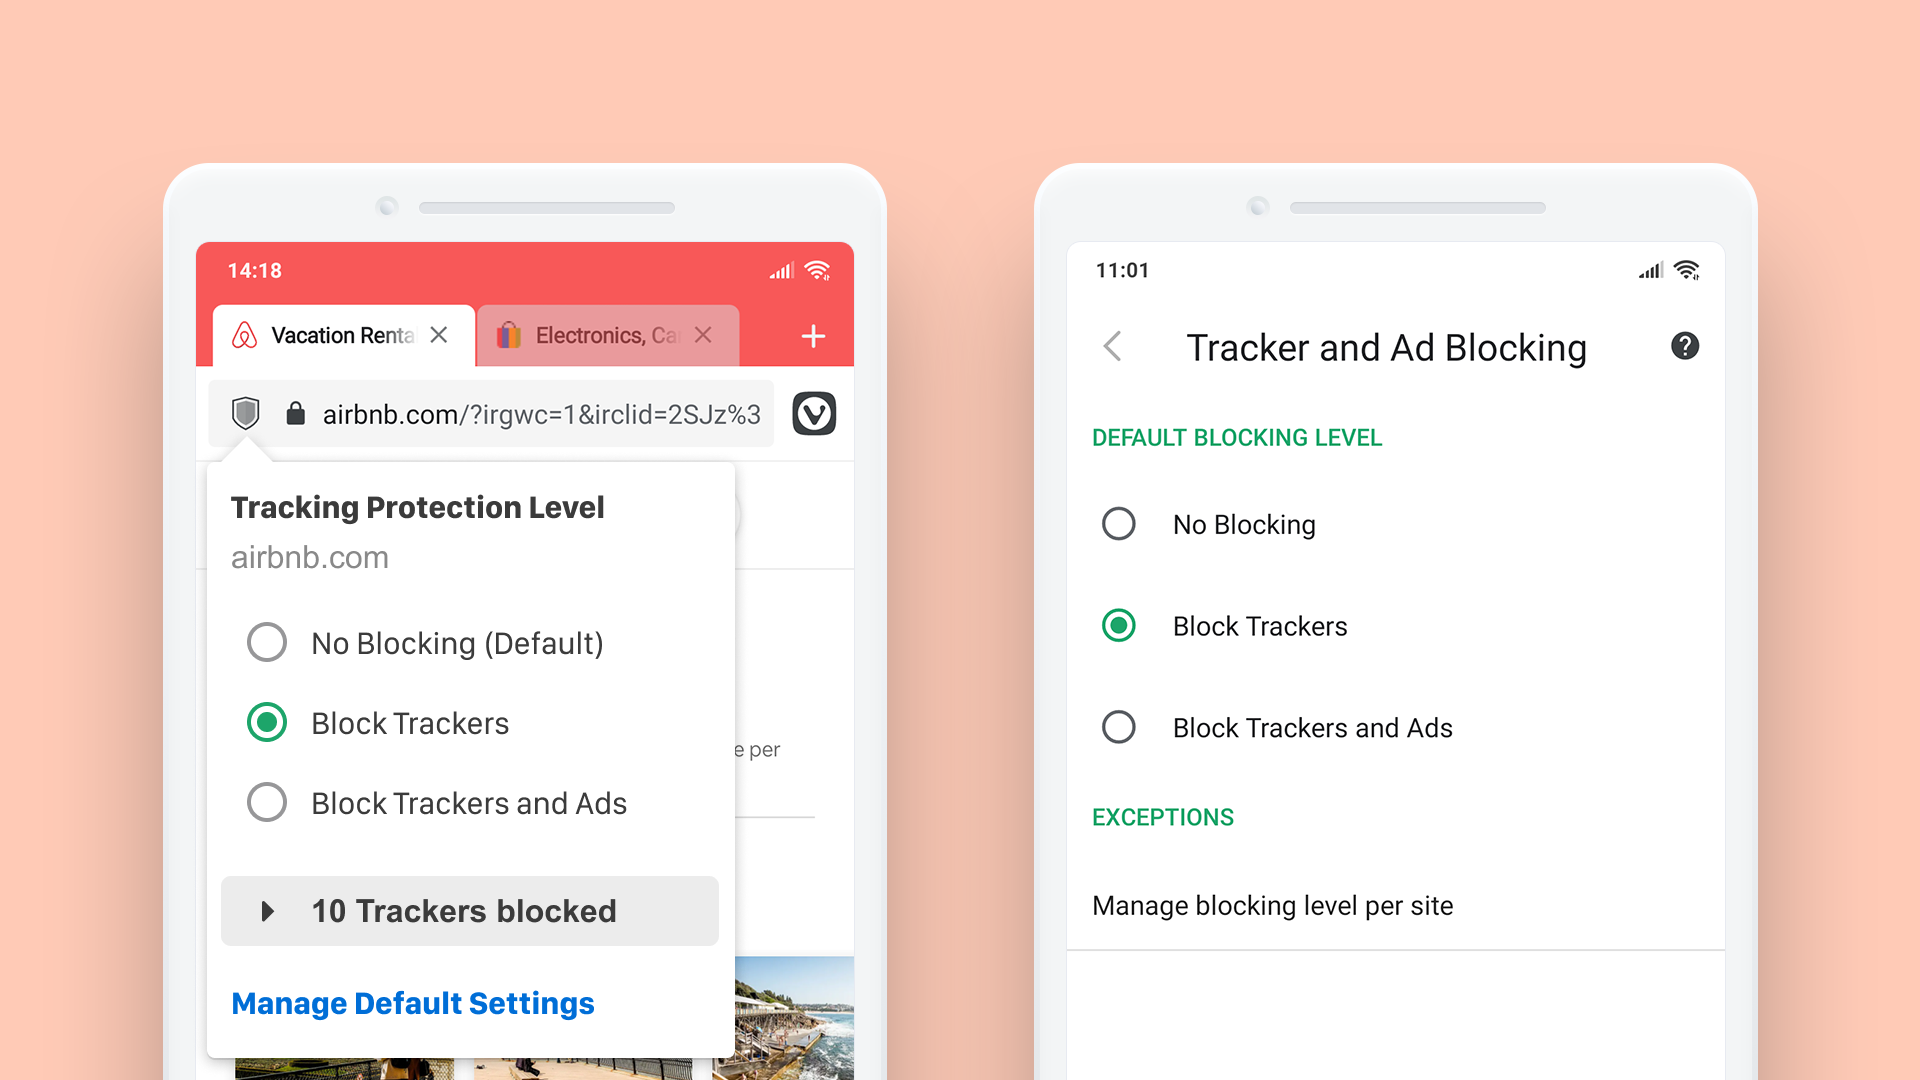Close the Vacation Rentals browser tab

443,334
